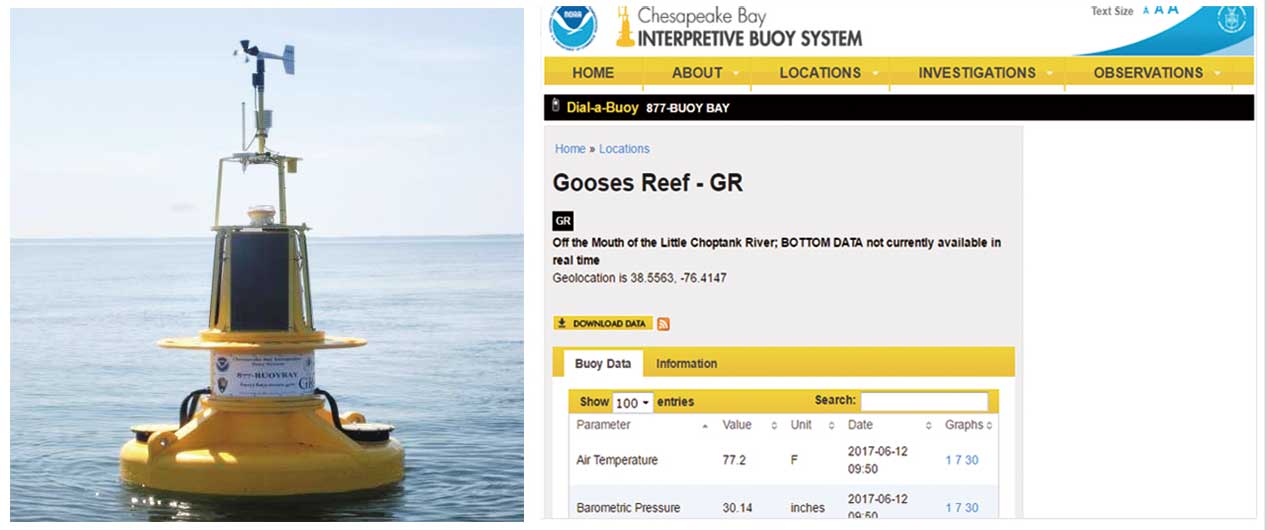Select the smallest text size A

click(x=1146, y=11)
